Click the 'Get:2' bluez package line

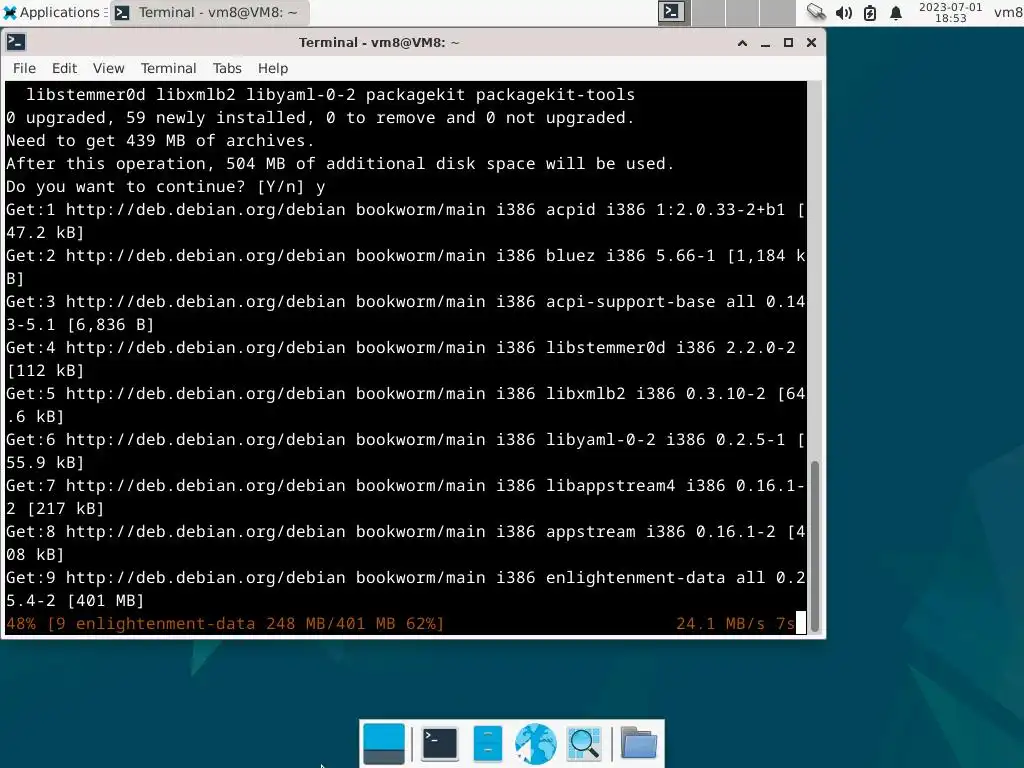(x=406, y=267)
